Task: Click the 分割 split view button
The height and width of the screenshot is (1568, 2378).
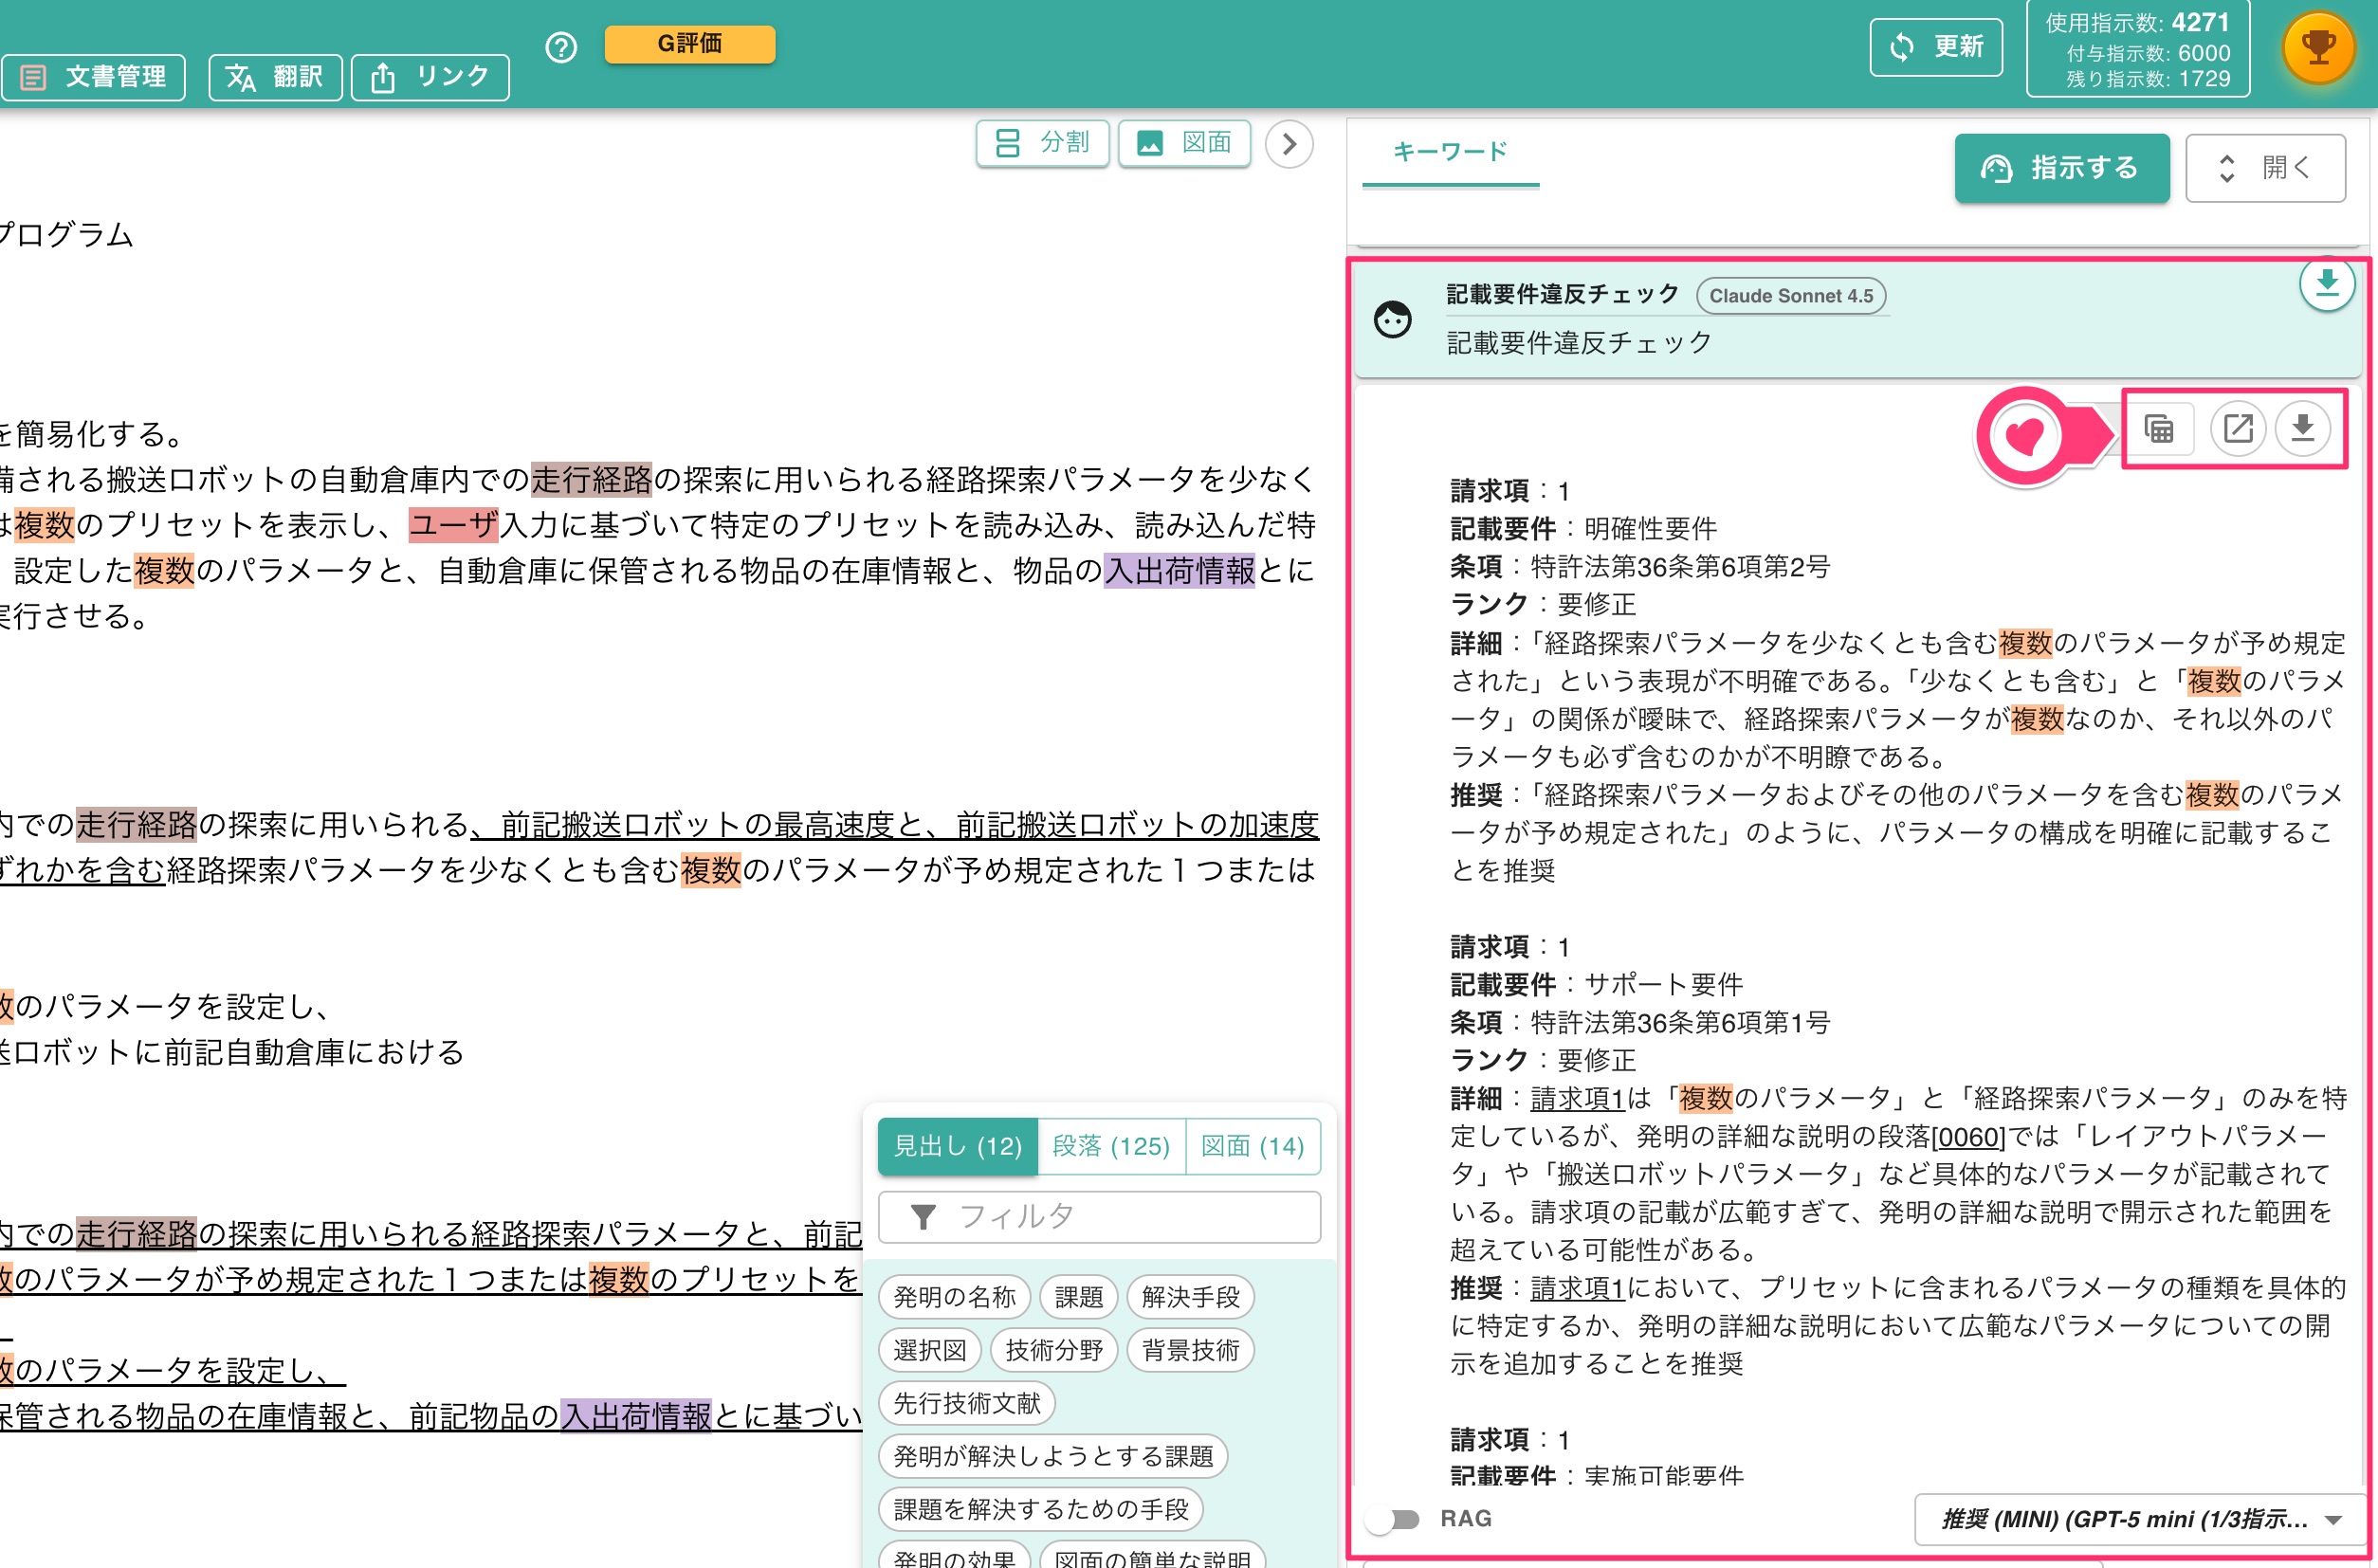Action: 1042,143
